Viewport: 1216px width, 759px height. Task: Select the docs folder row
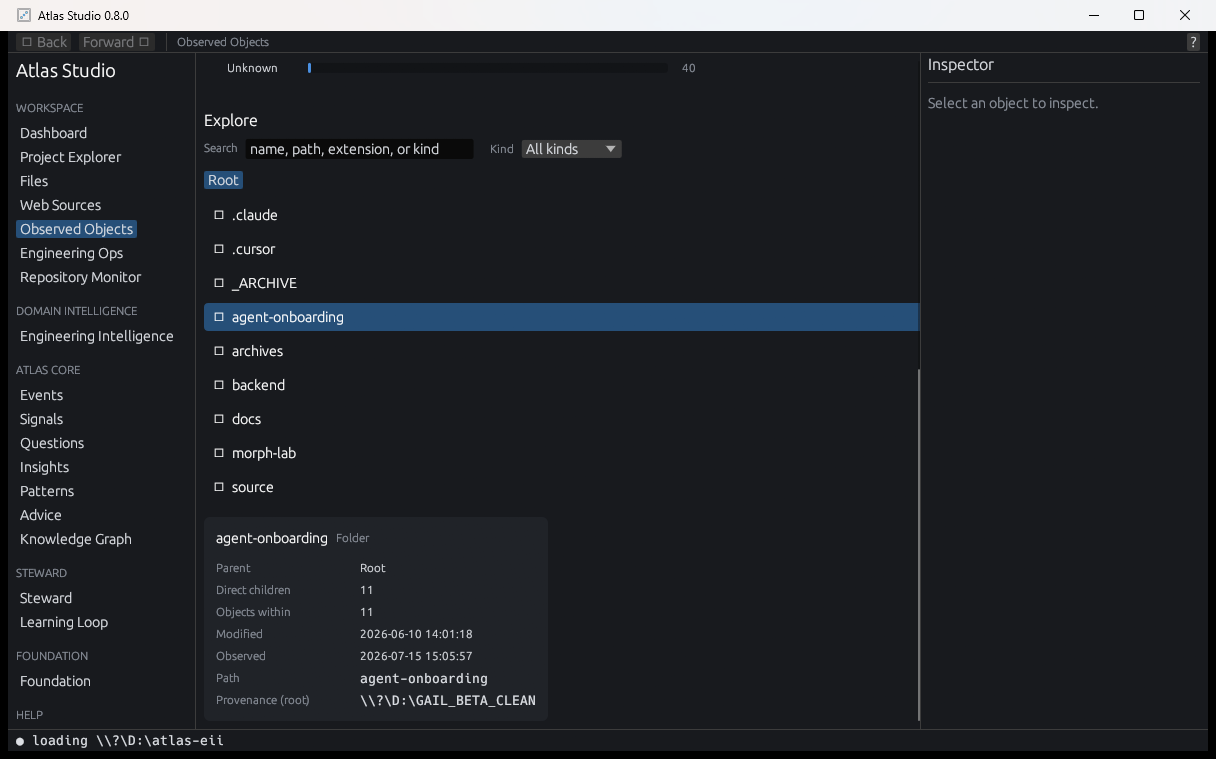click(x=561, y=419)
